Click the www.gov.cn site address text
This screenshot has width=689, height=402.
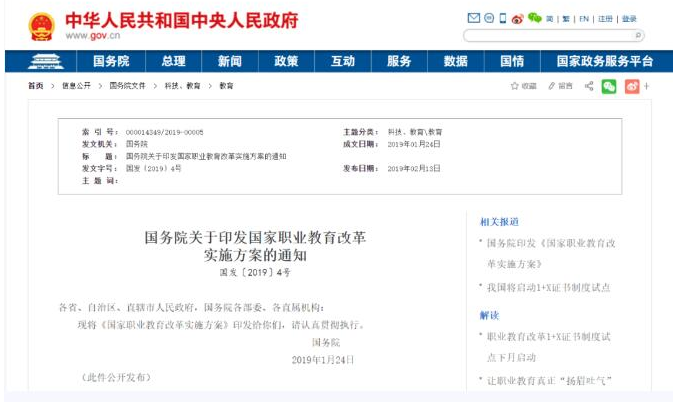pos(93,36)
